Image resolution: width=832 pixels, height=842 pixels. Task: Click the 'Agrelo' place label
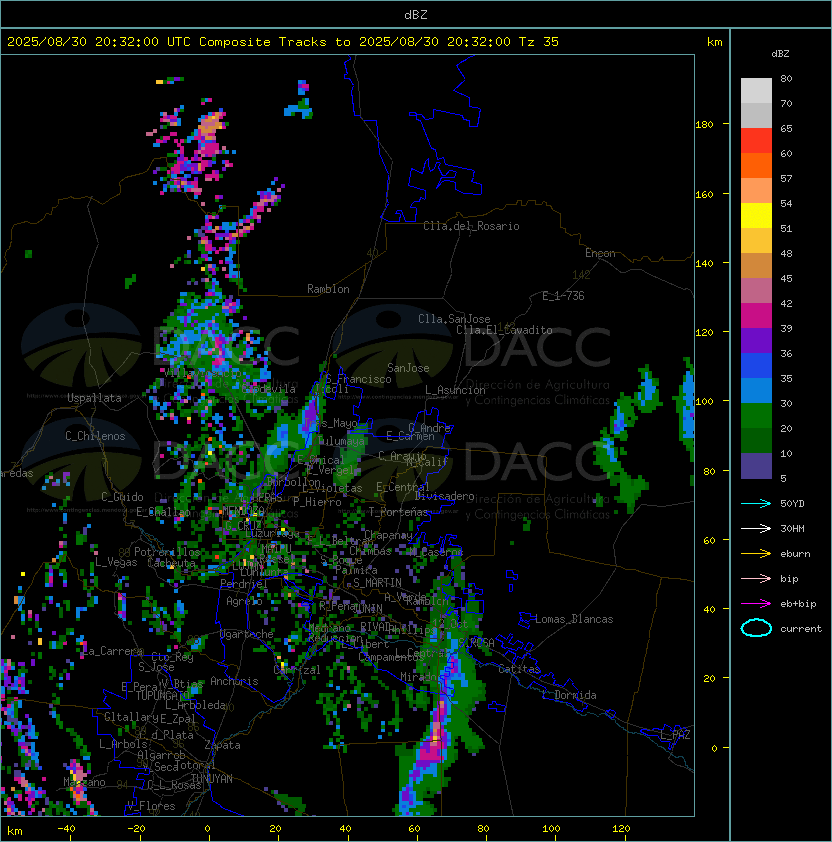(244, 601)
